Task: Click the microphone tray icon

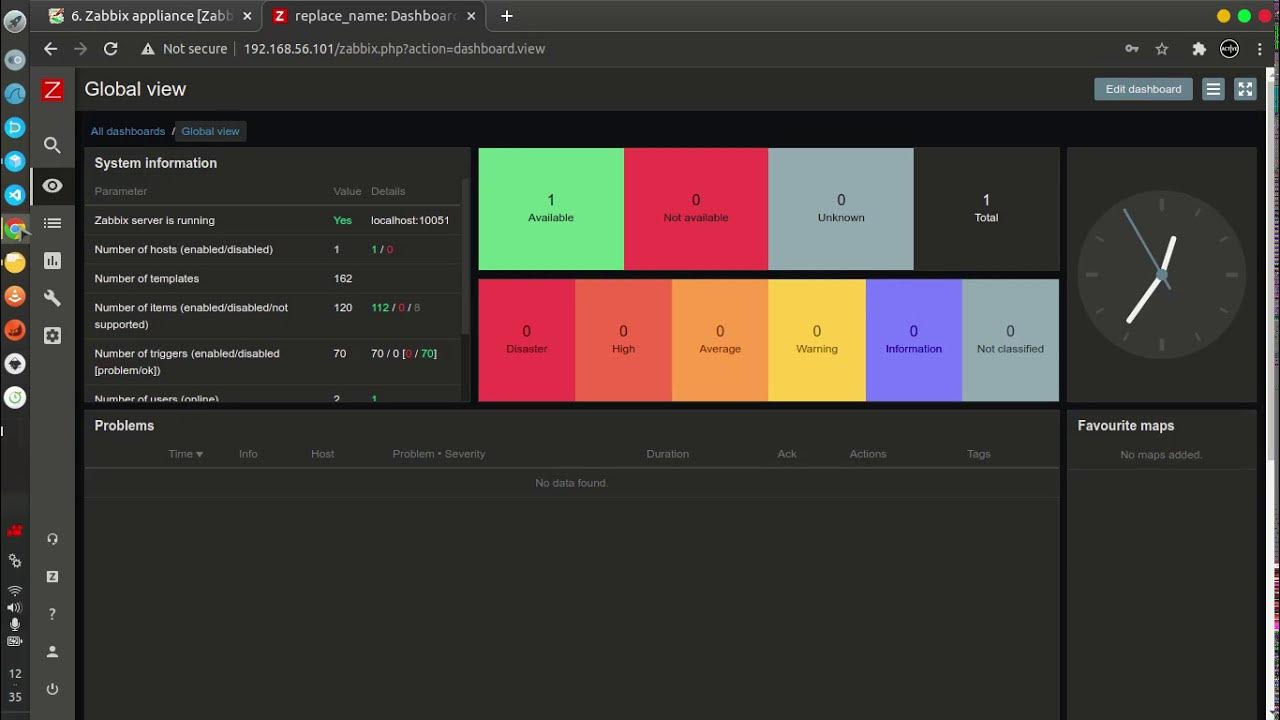Action: [15, 624]
